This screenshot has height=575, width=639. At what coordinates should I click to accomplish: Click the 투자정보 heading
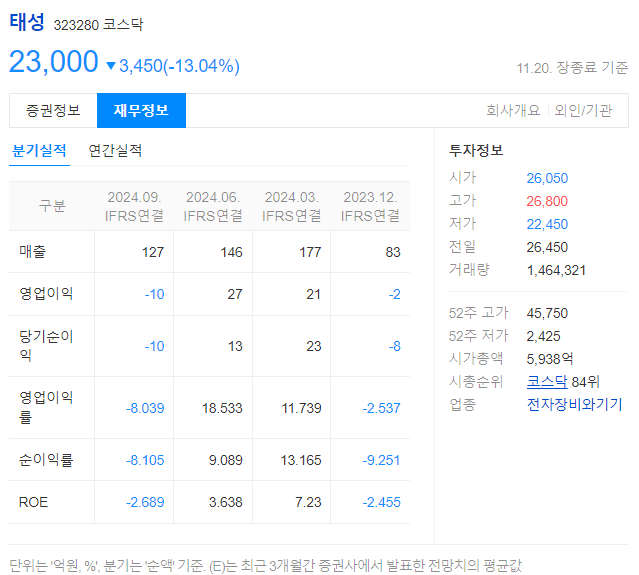pyautogui.click(x=476, y=150)
